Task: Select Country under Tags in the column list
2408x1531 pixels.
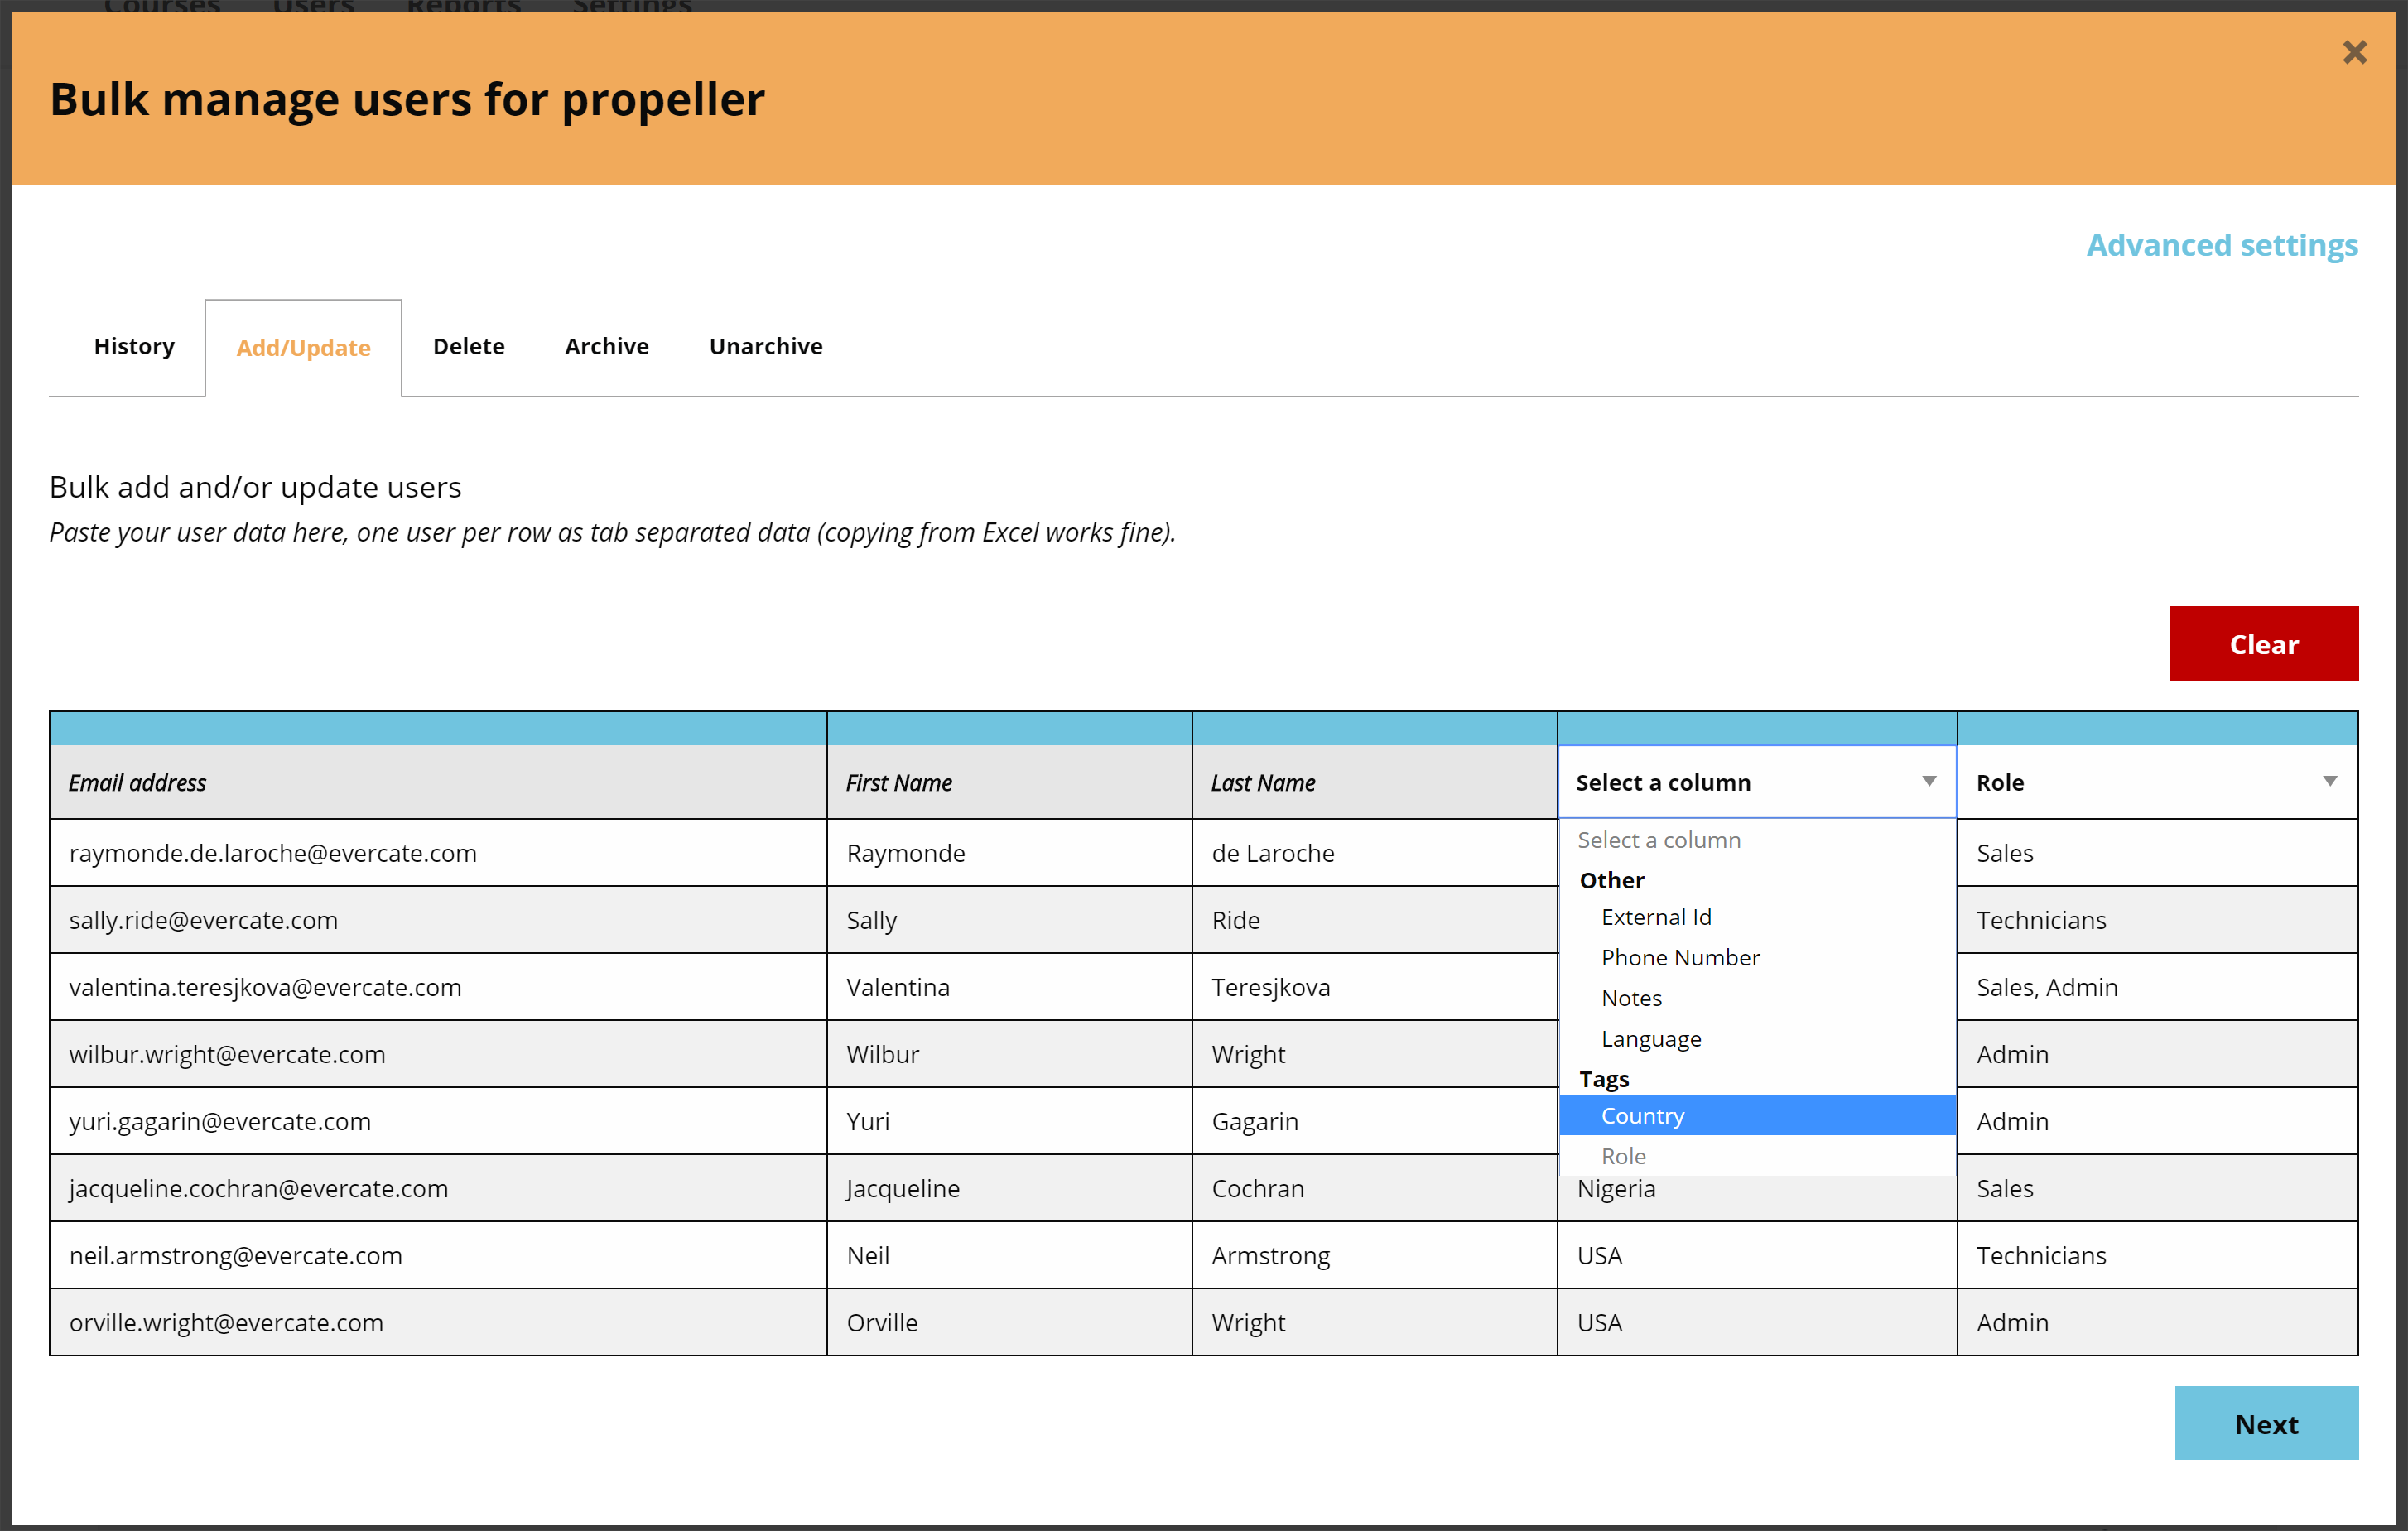Action: click(1643, 1115)
